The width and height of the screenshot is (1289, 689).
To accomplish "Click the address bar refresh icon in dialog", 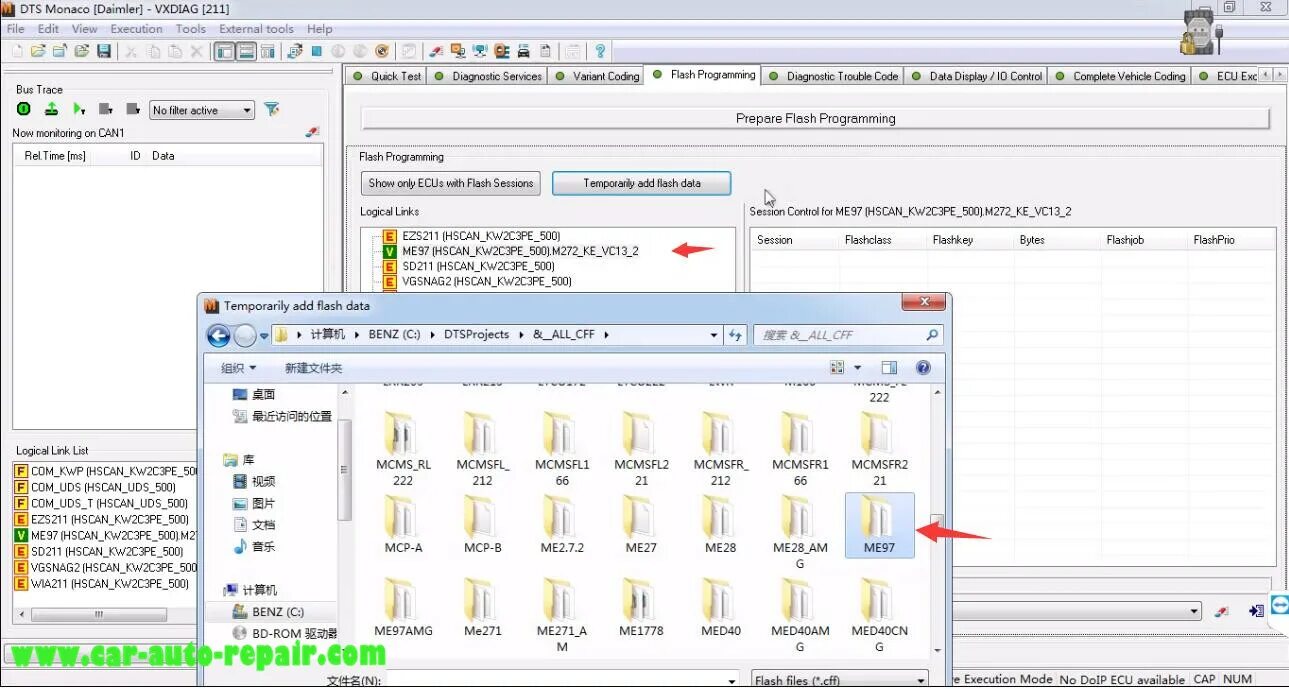I will pyautogui.click(x=736, y=335).
